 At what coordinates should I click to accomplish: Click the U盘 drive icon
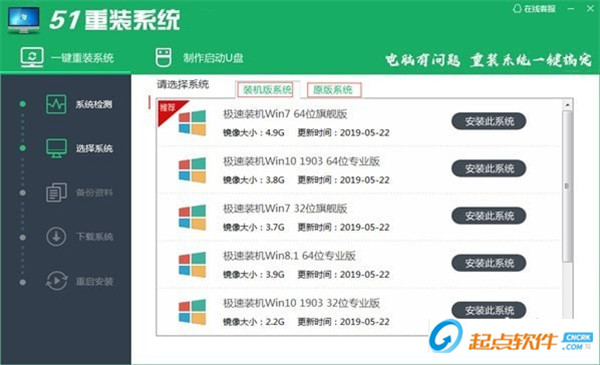click(x=163, y=58)
